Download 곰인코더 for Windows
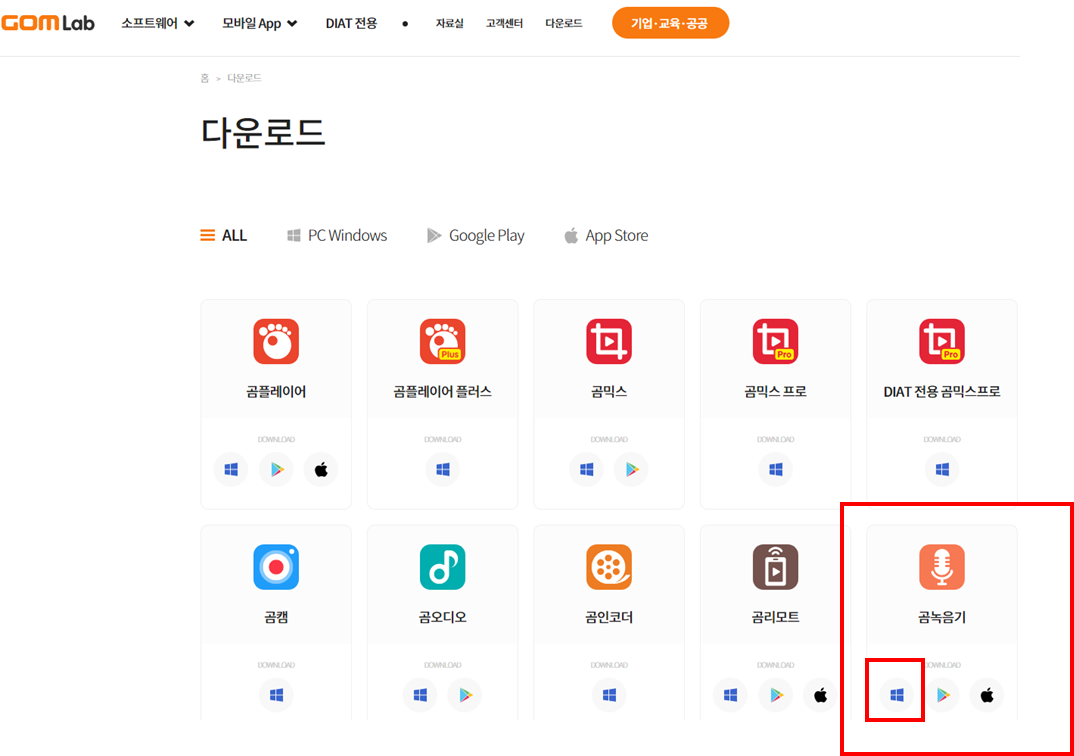The image size is (1074, 756). [x=610, y=695]
